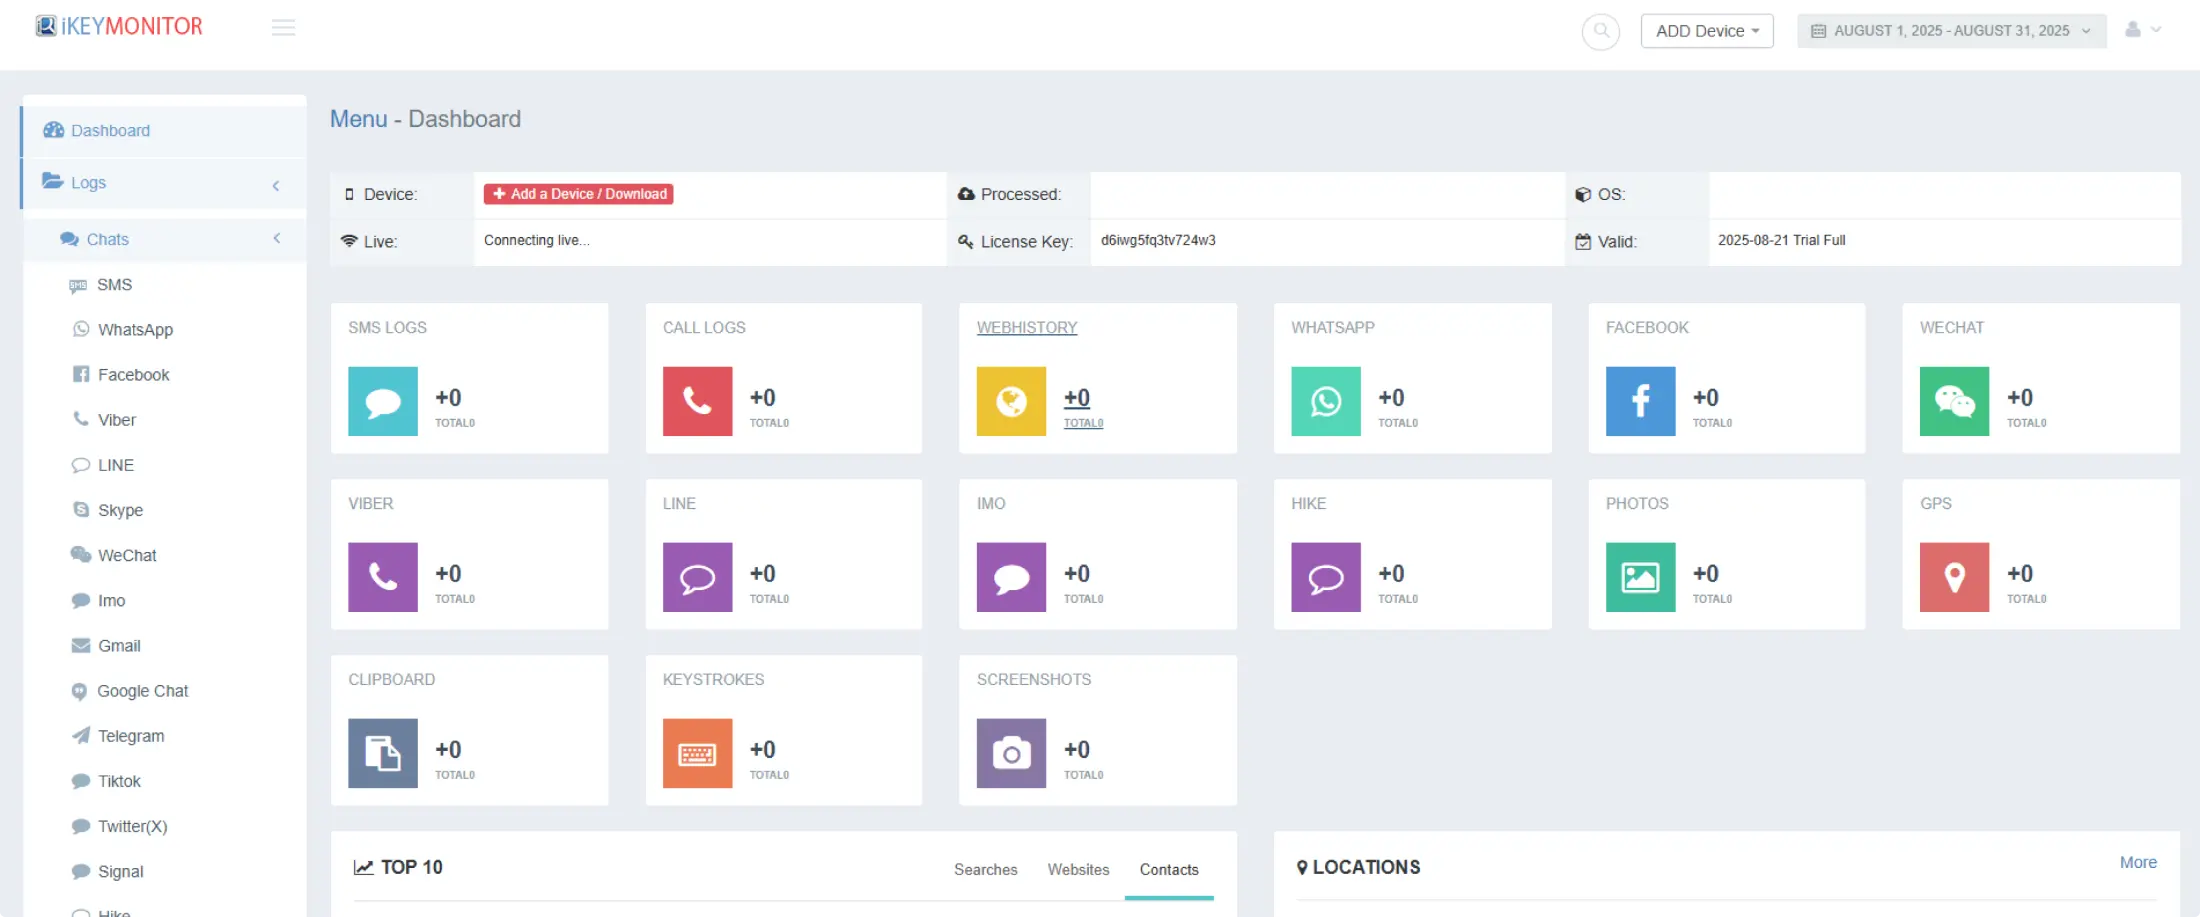Open the ADD Device dropdown
The height and width of the screenshot is (917, 2200).
click(1707, 31)
